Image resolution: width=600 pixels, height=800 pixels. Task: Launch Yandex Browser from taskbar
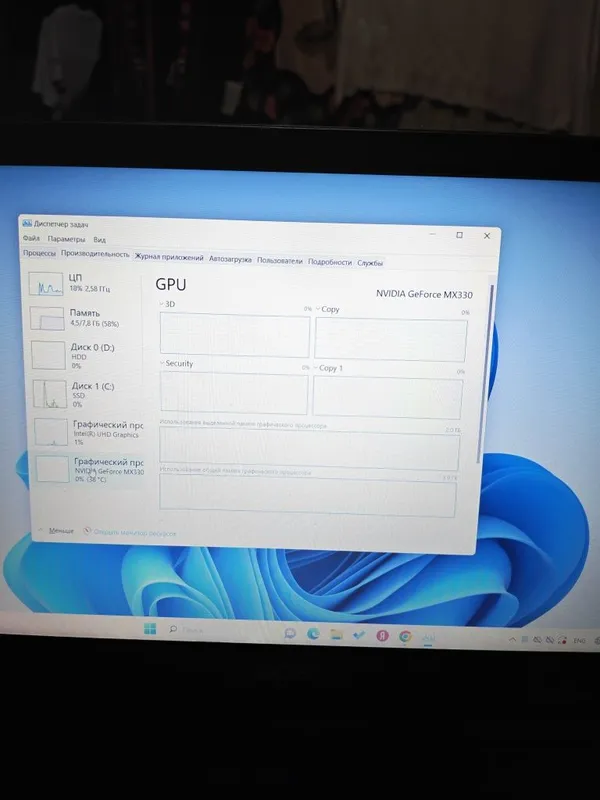(382, 636)
